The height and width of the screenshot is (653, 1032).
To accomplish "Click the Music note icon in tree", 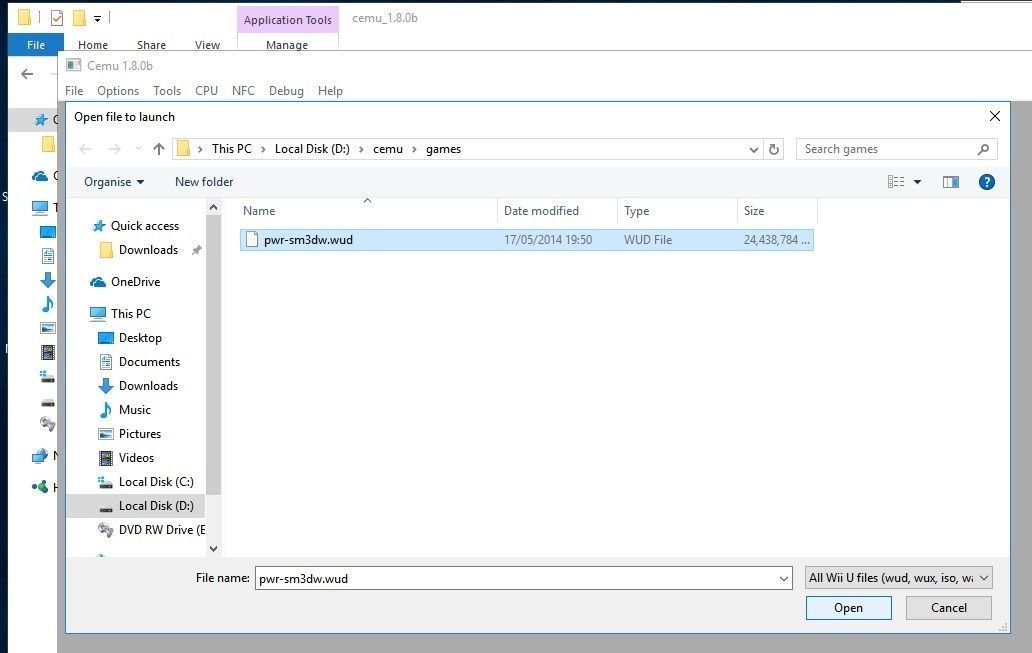I will [x=105, y=409].
